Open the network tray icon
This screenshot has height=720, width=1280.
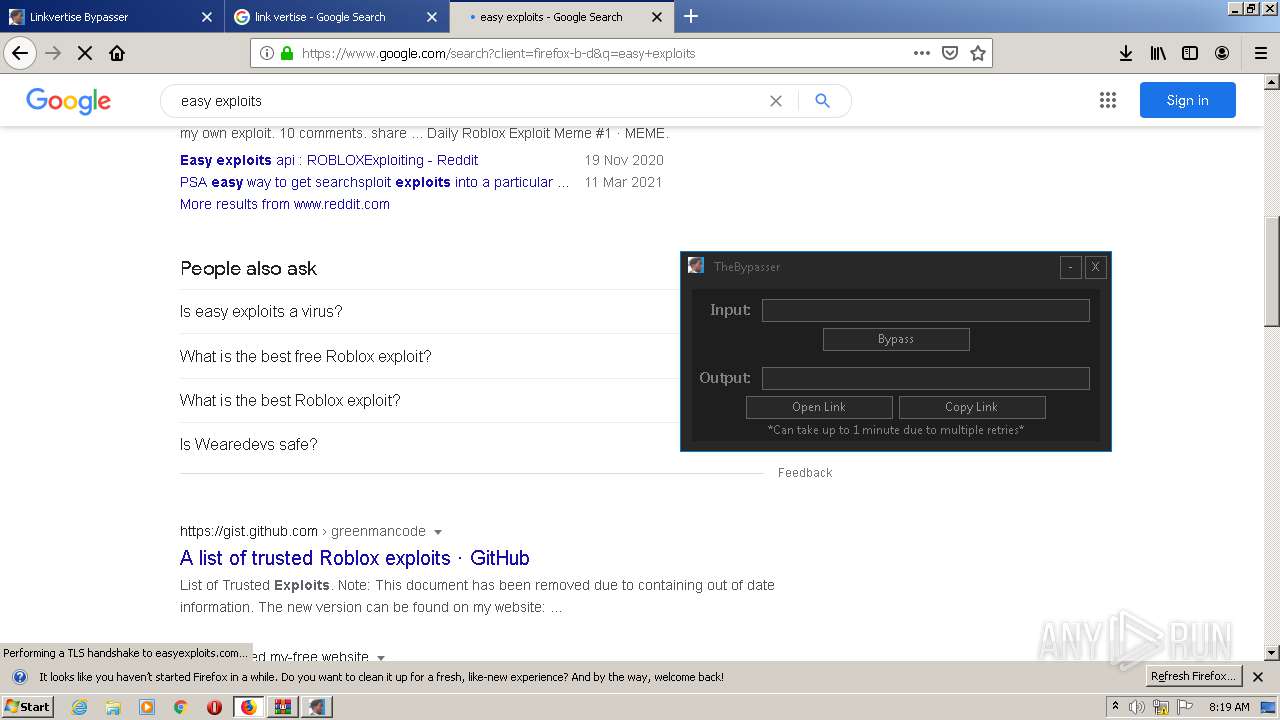[1160, 707]
